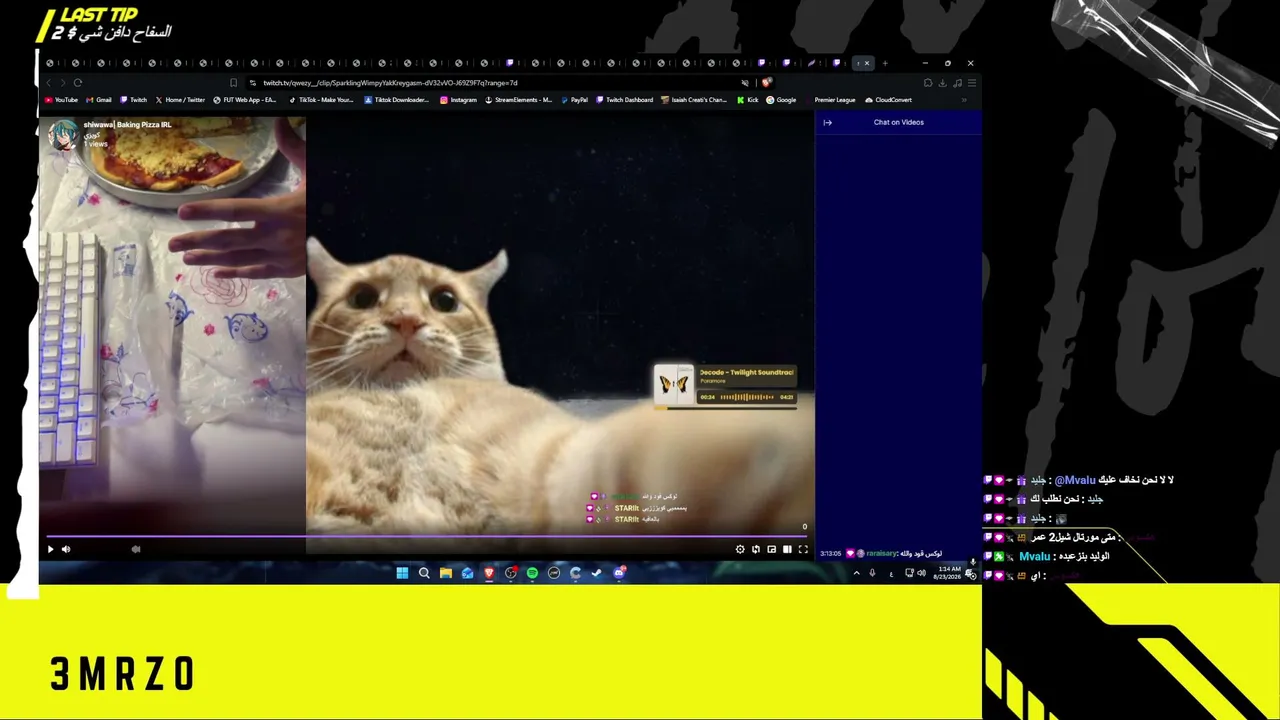The width and height of the screenshot is (1280, 720).
Task: Open picture-in-picture for the clip
Action: click(x=771, y=549)
